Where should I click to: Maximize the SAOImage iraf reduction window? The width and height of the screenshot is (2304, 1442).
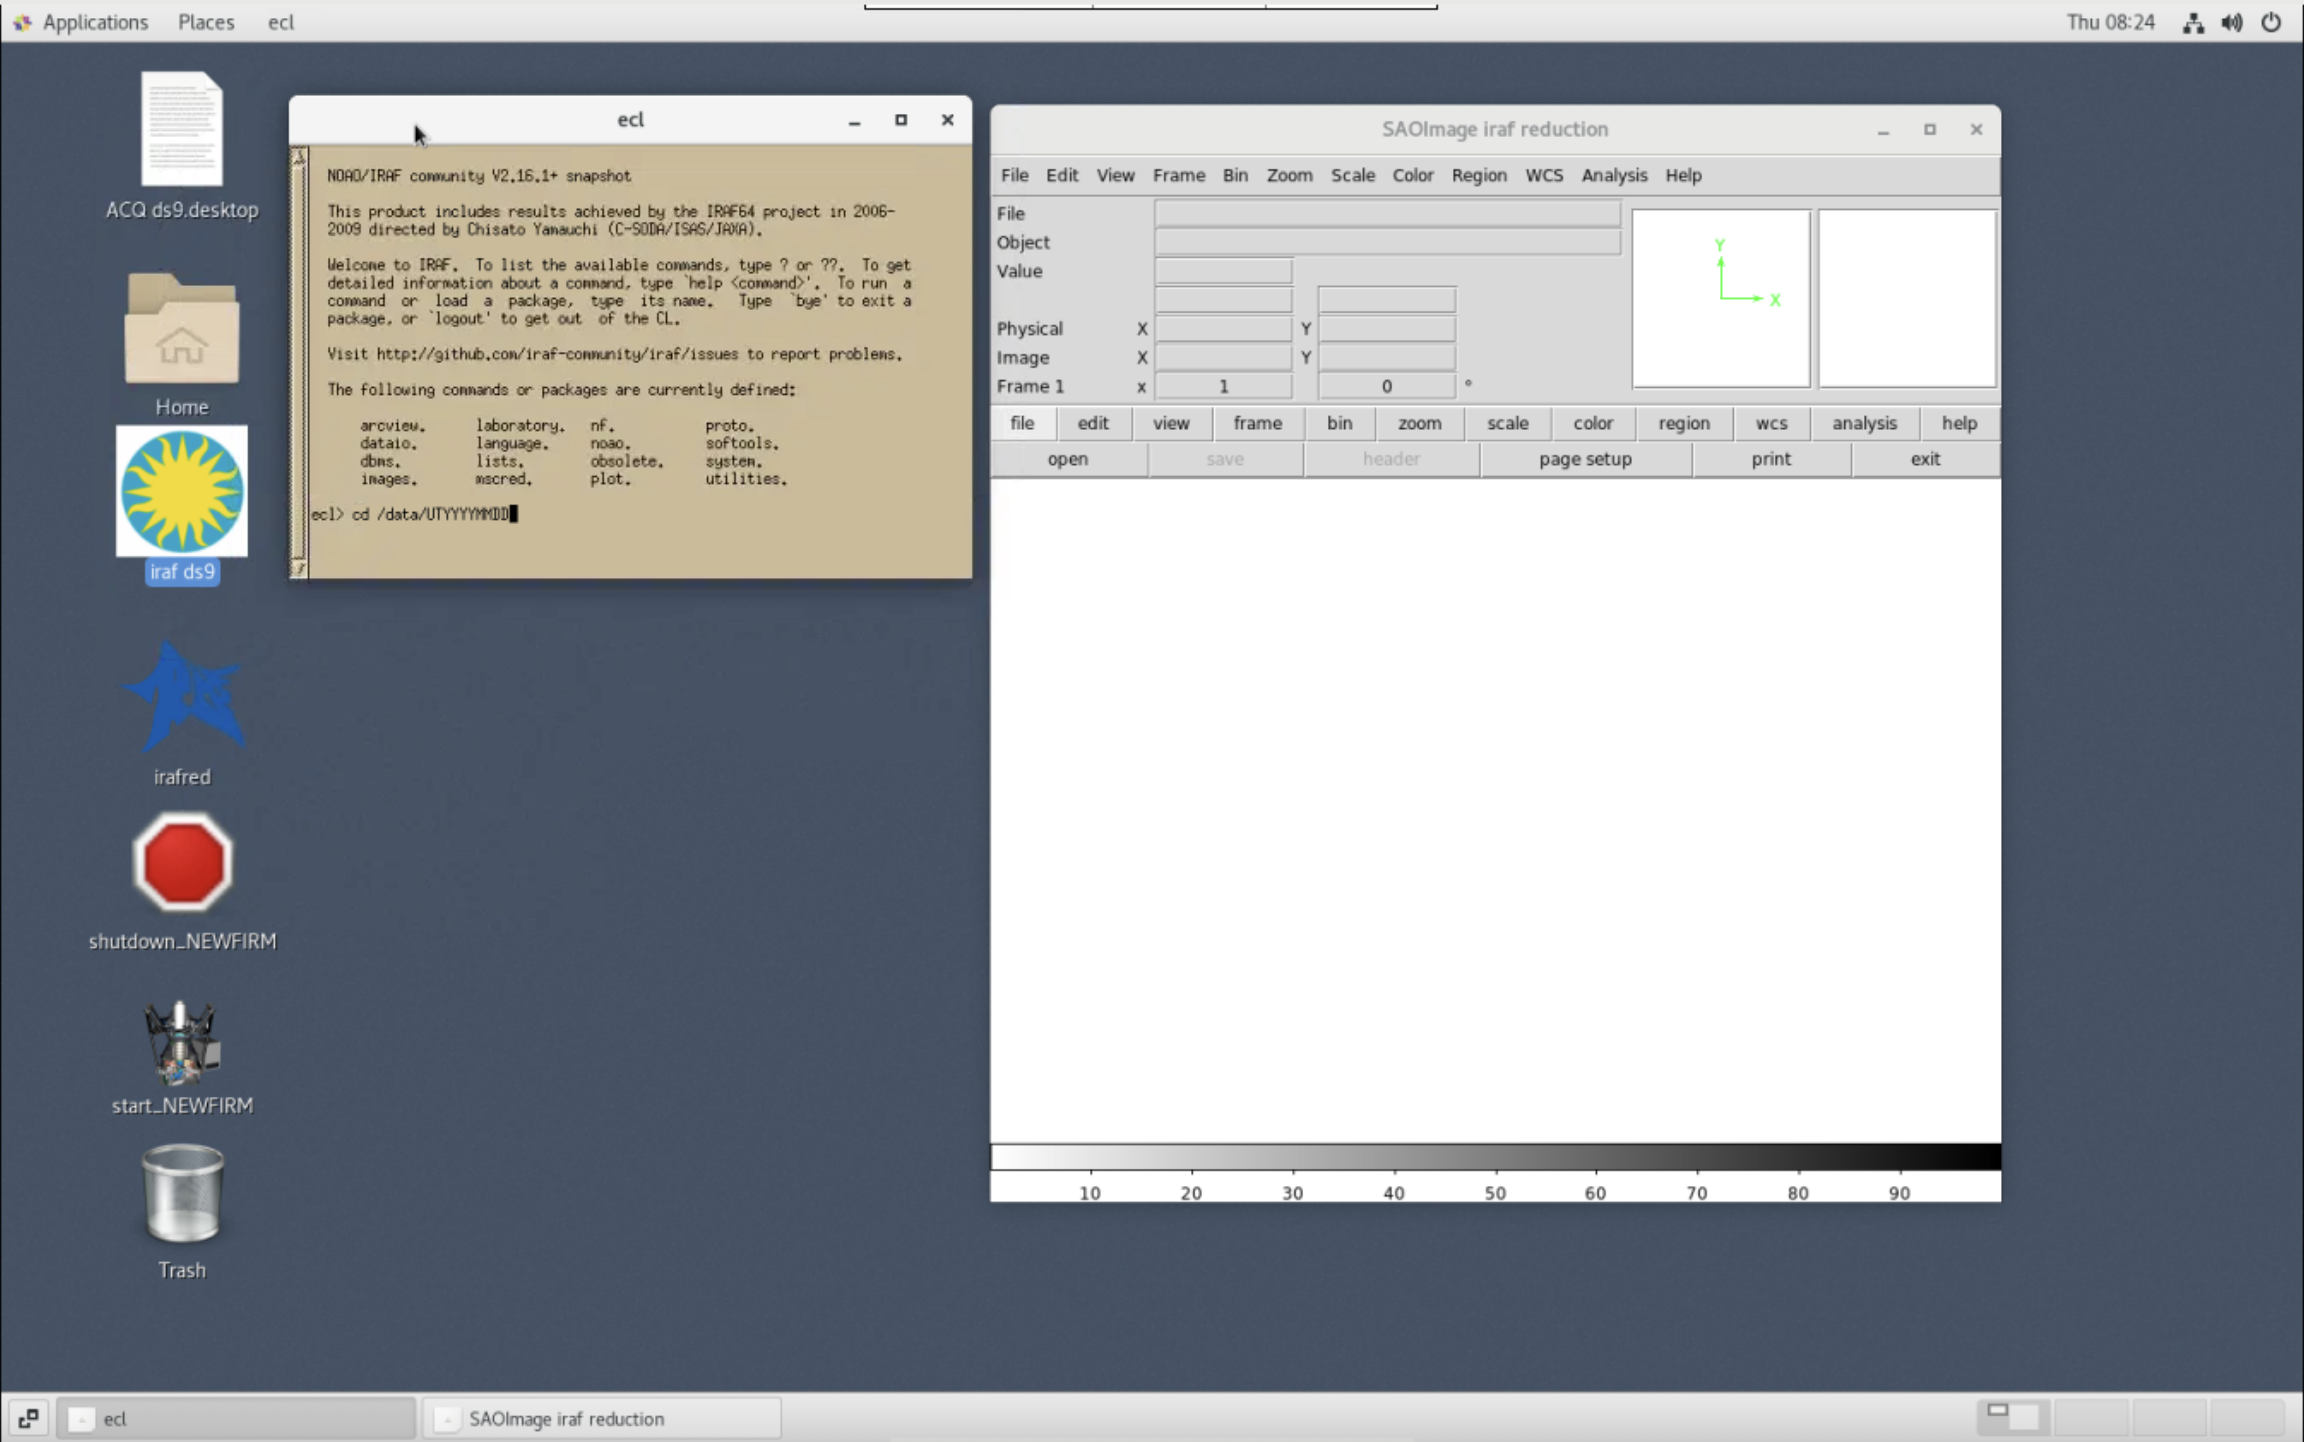pyautogui.click(x=1930, y=130)
